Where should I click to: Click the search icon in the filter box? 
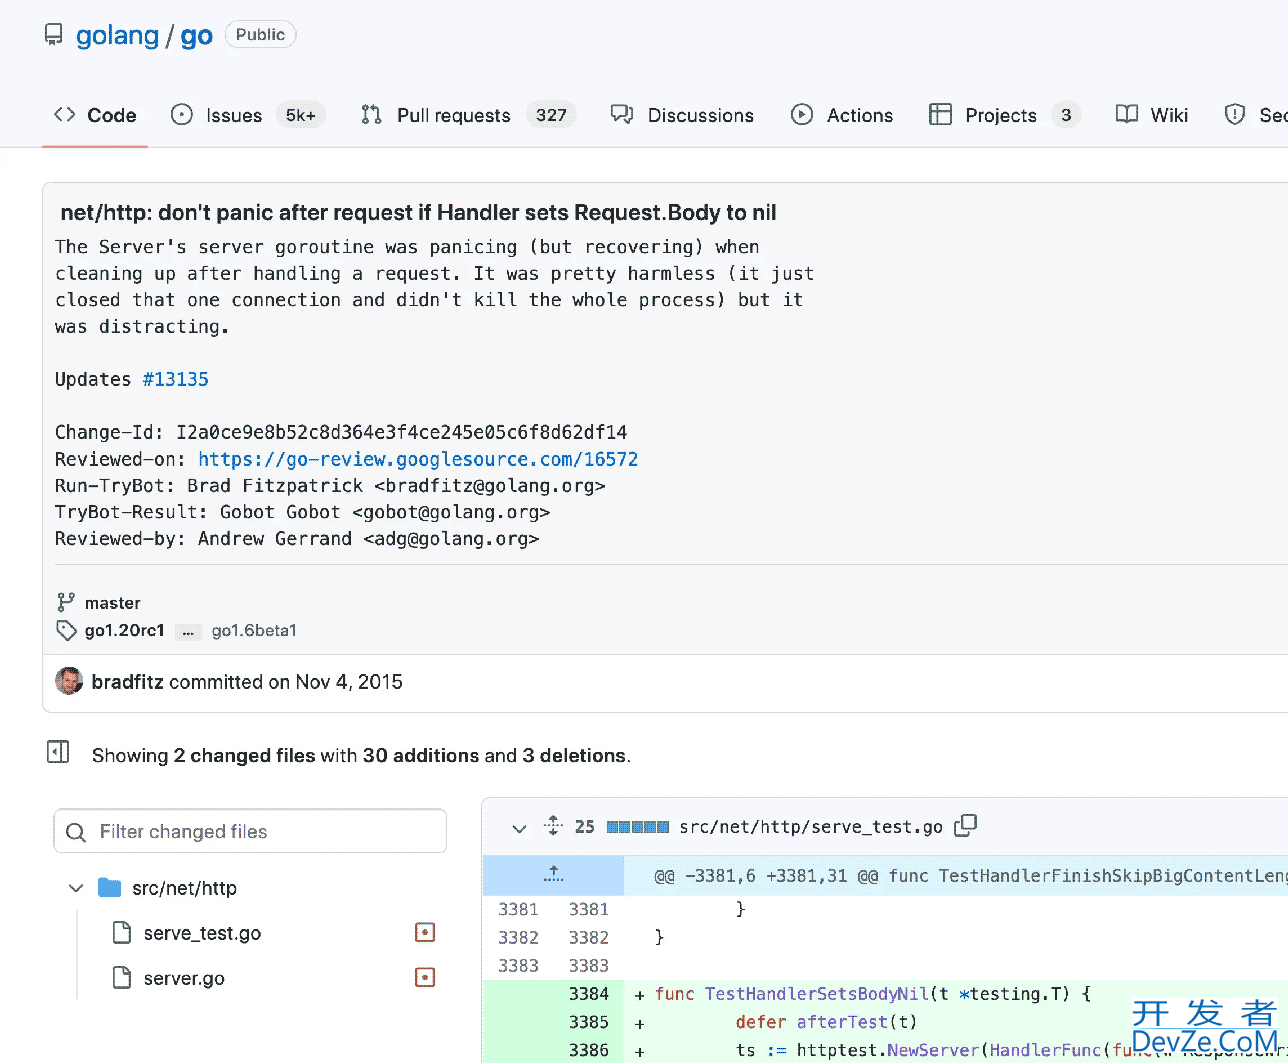tap(75, 832)
